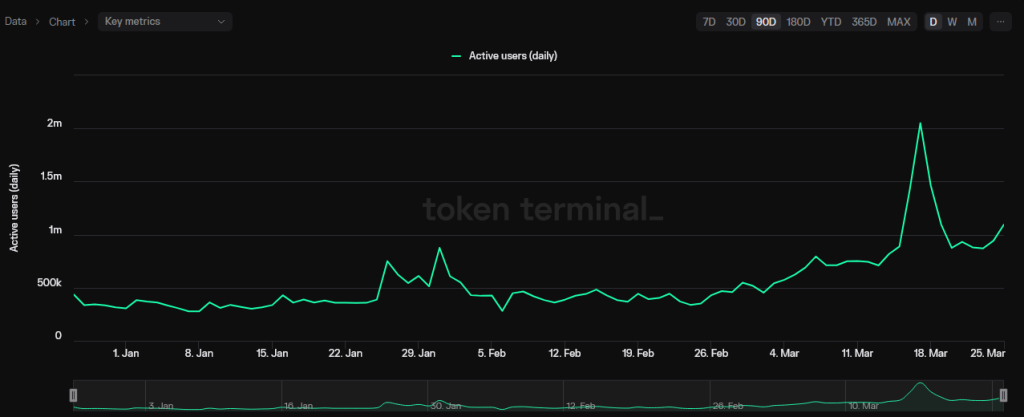The image size is (1024, 417).
Task: Open the three-dot more options menu
Action: [x=1002, y=22]
